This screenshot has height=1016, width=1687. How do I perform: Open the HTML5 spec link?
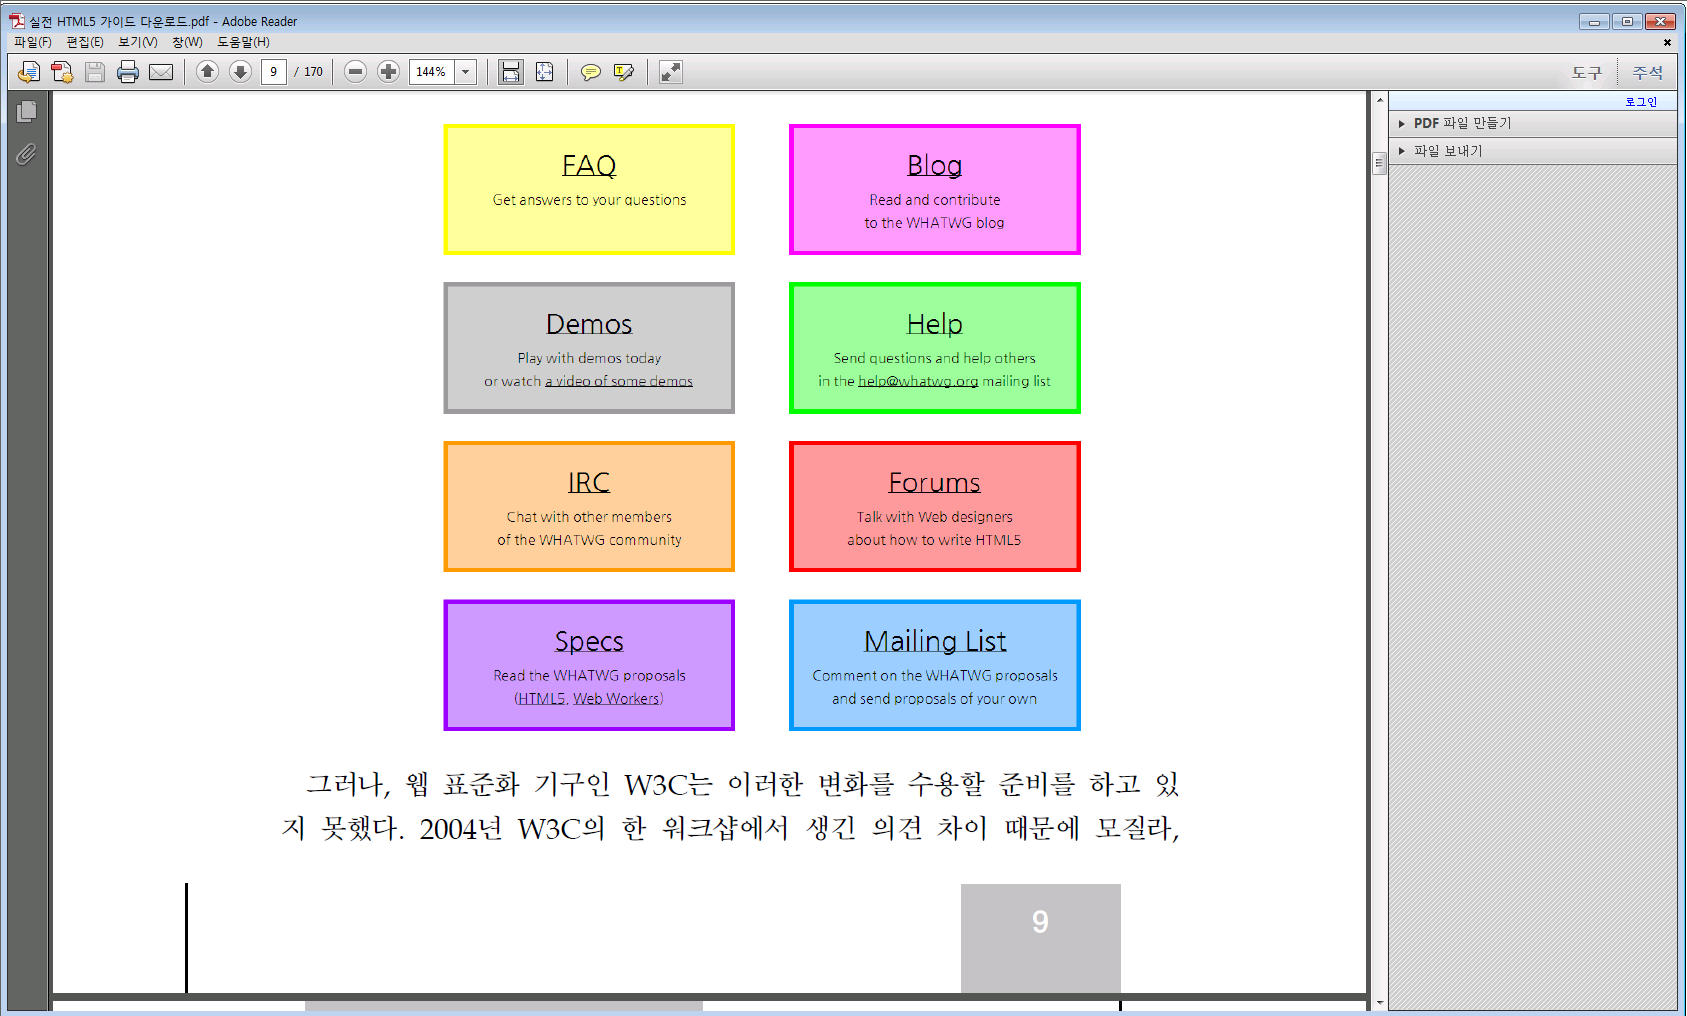[x=541, y=699]
